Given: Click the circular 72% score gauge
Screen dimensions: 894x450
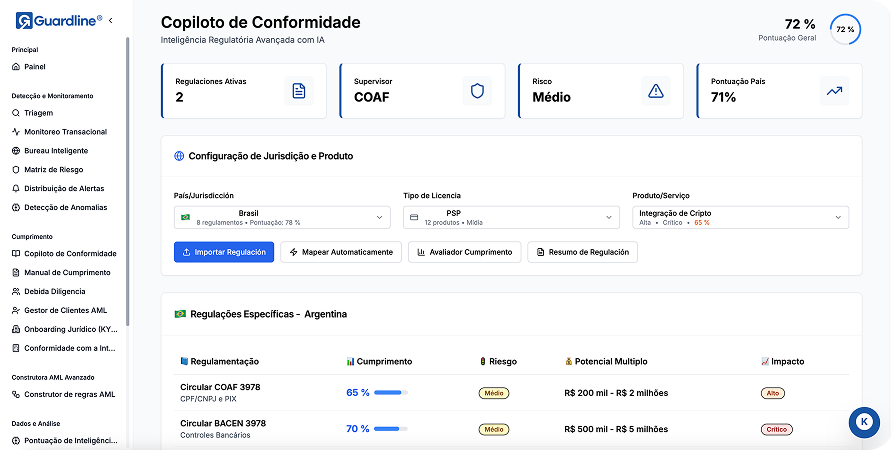Looking at the screenshot, I should [845, 30].
